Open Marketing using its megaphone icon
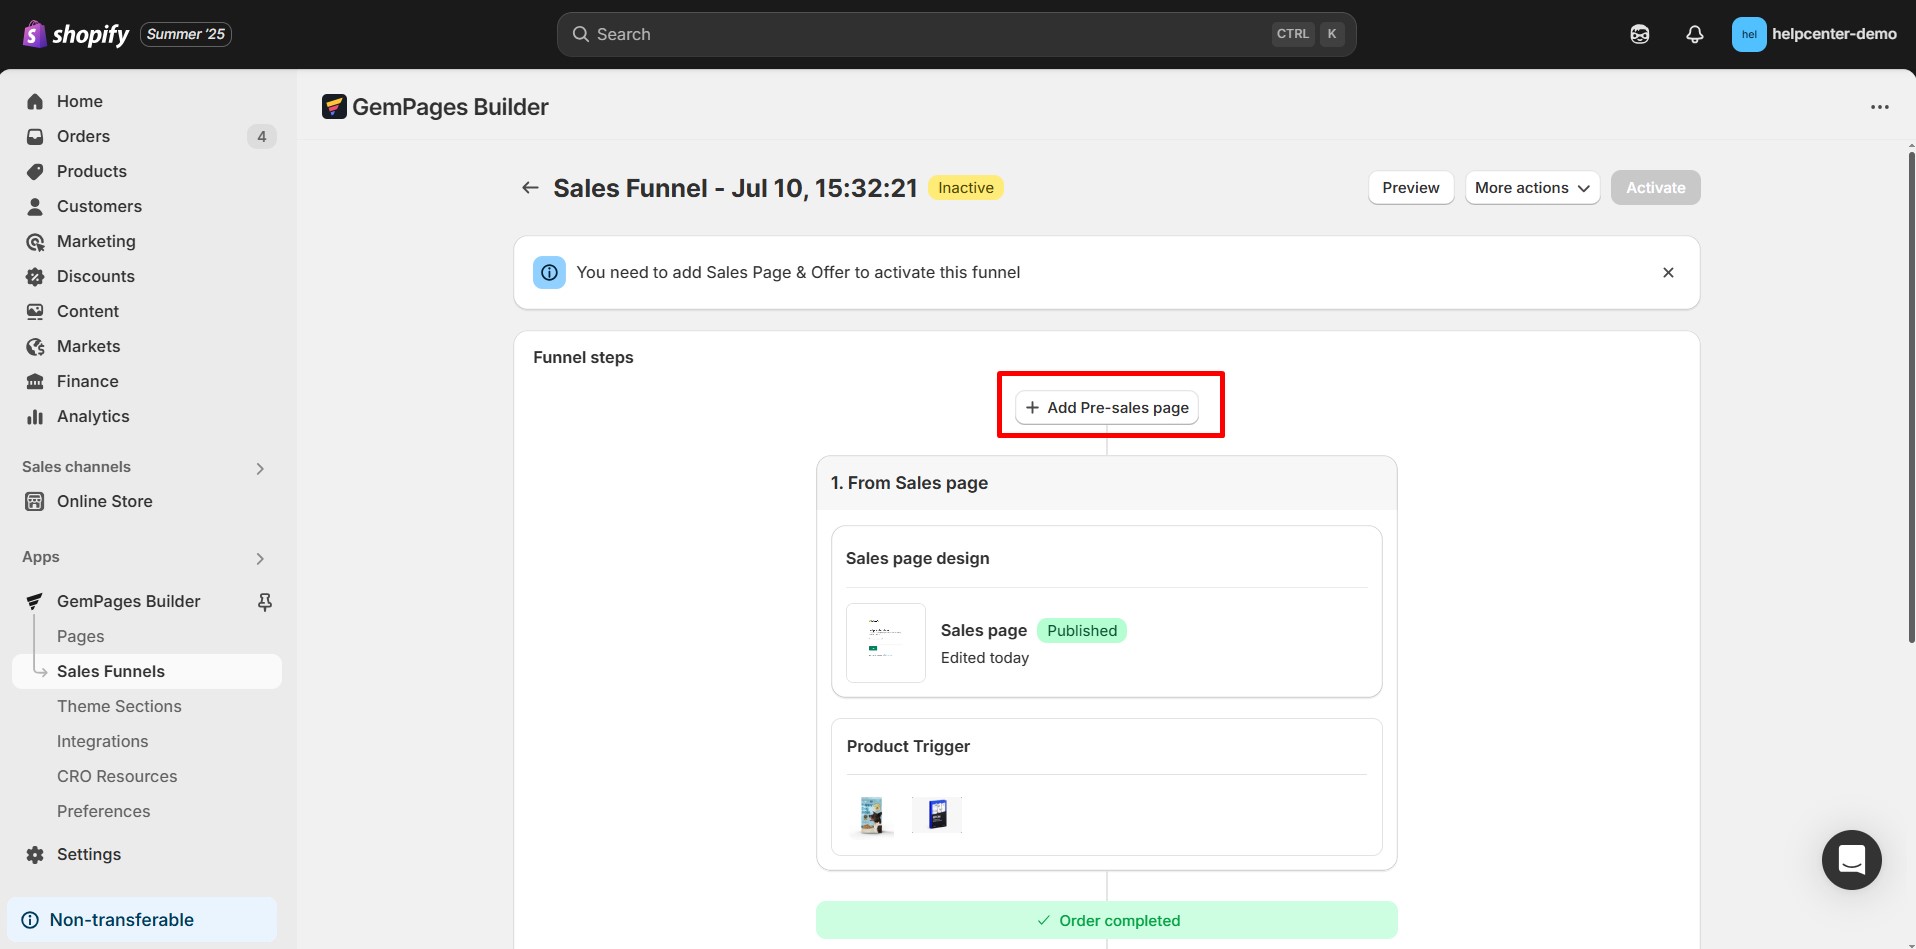The height and width of the screenshot is (949, 1916). [35, 241]
